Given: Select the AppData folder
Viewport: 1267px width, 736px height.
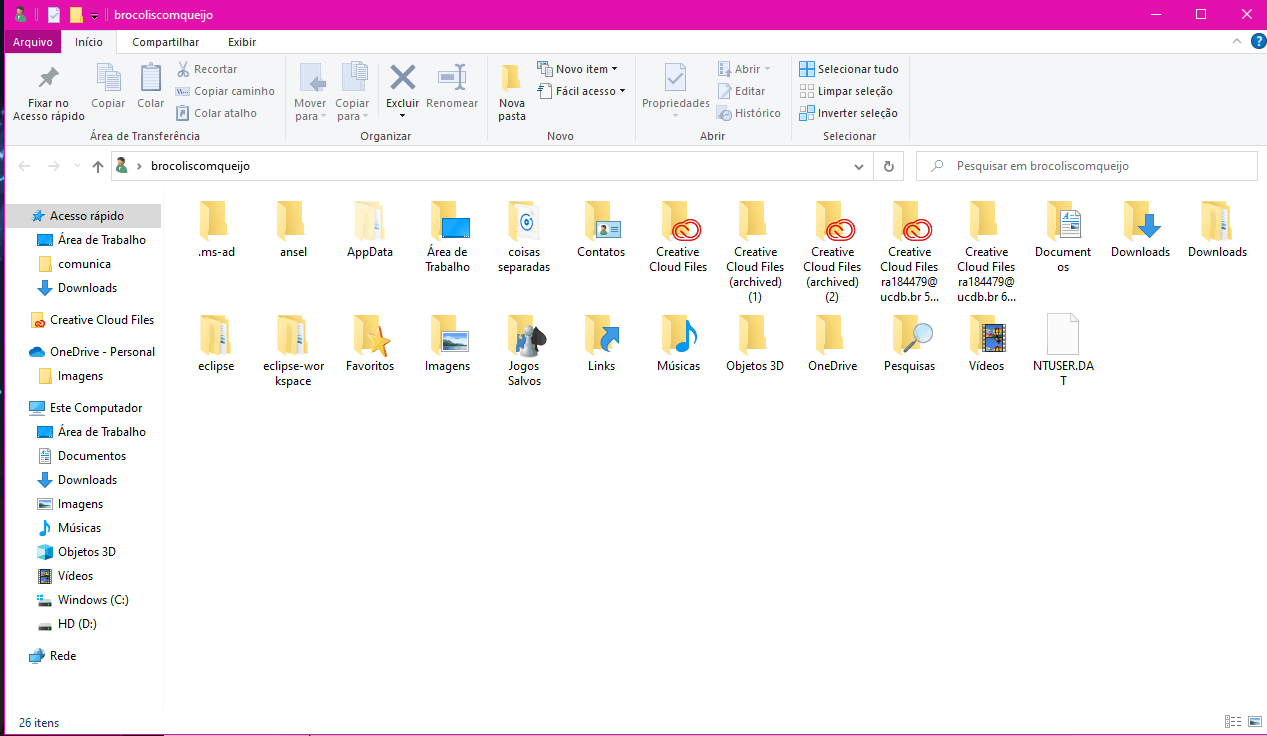Looking at the screenshot, I should (x=370, y=229).
